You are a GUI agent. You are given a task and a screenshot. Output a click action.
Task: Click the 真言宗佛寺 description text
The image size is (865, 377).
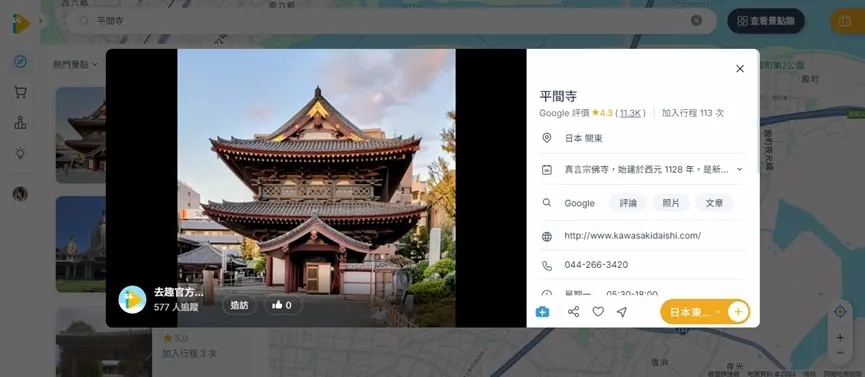click(647, 169)
